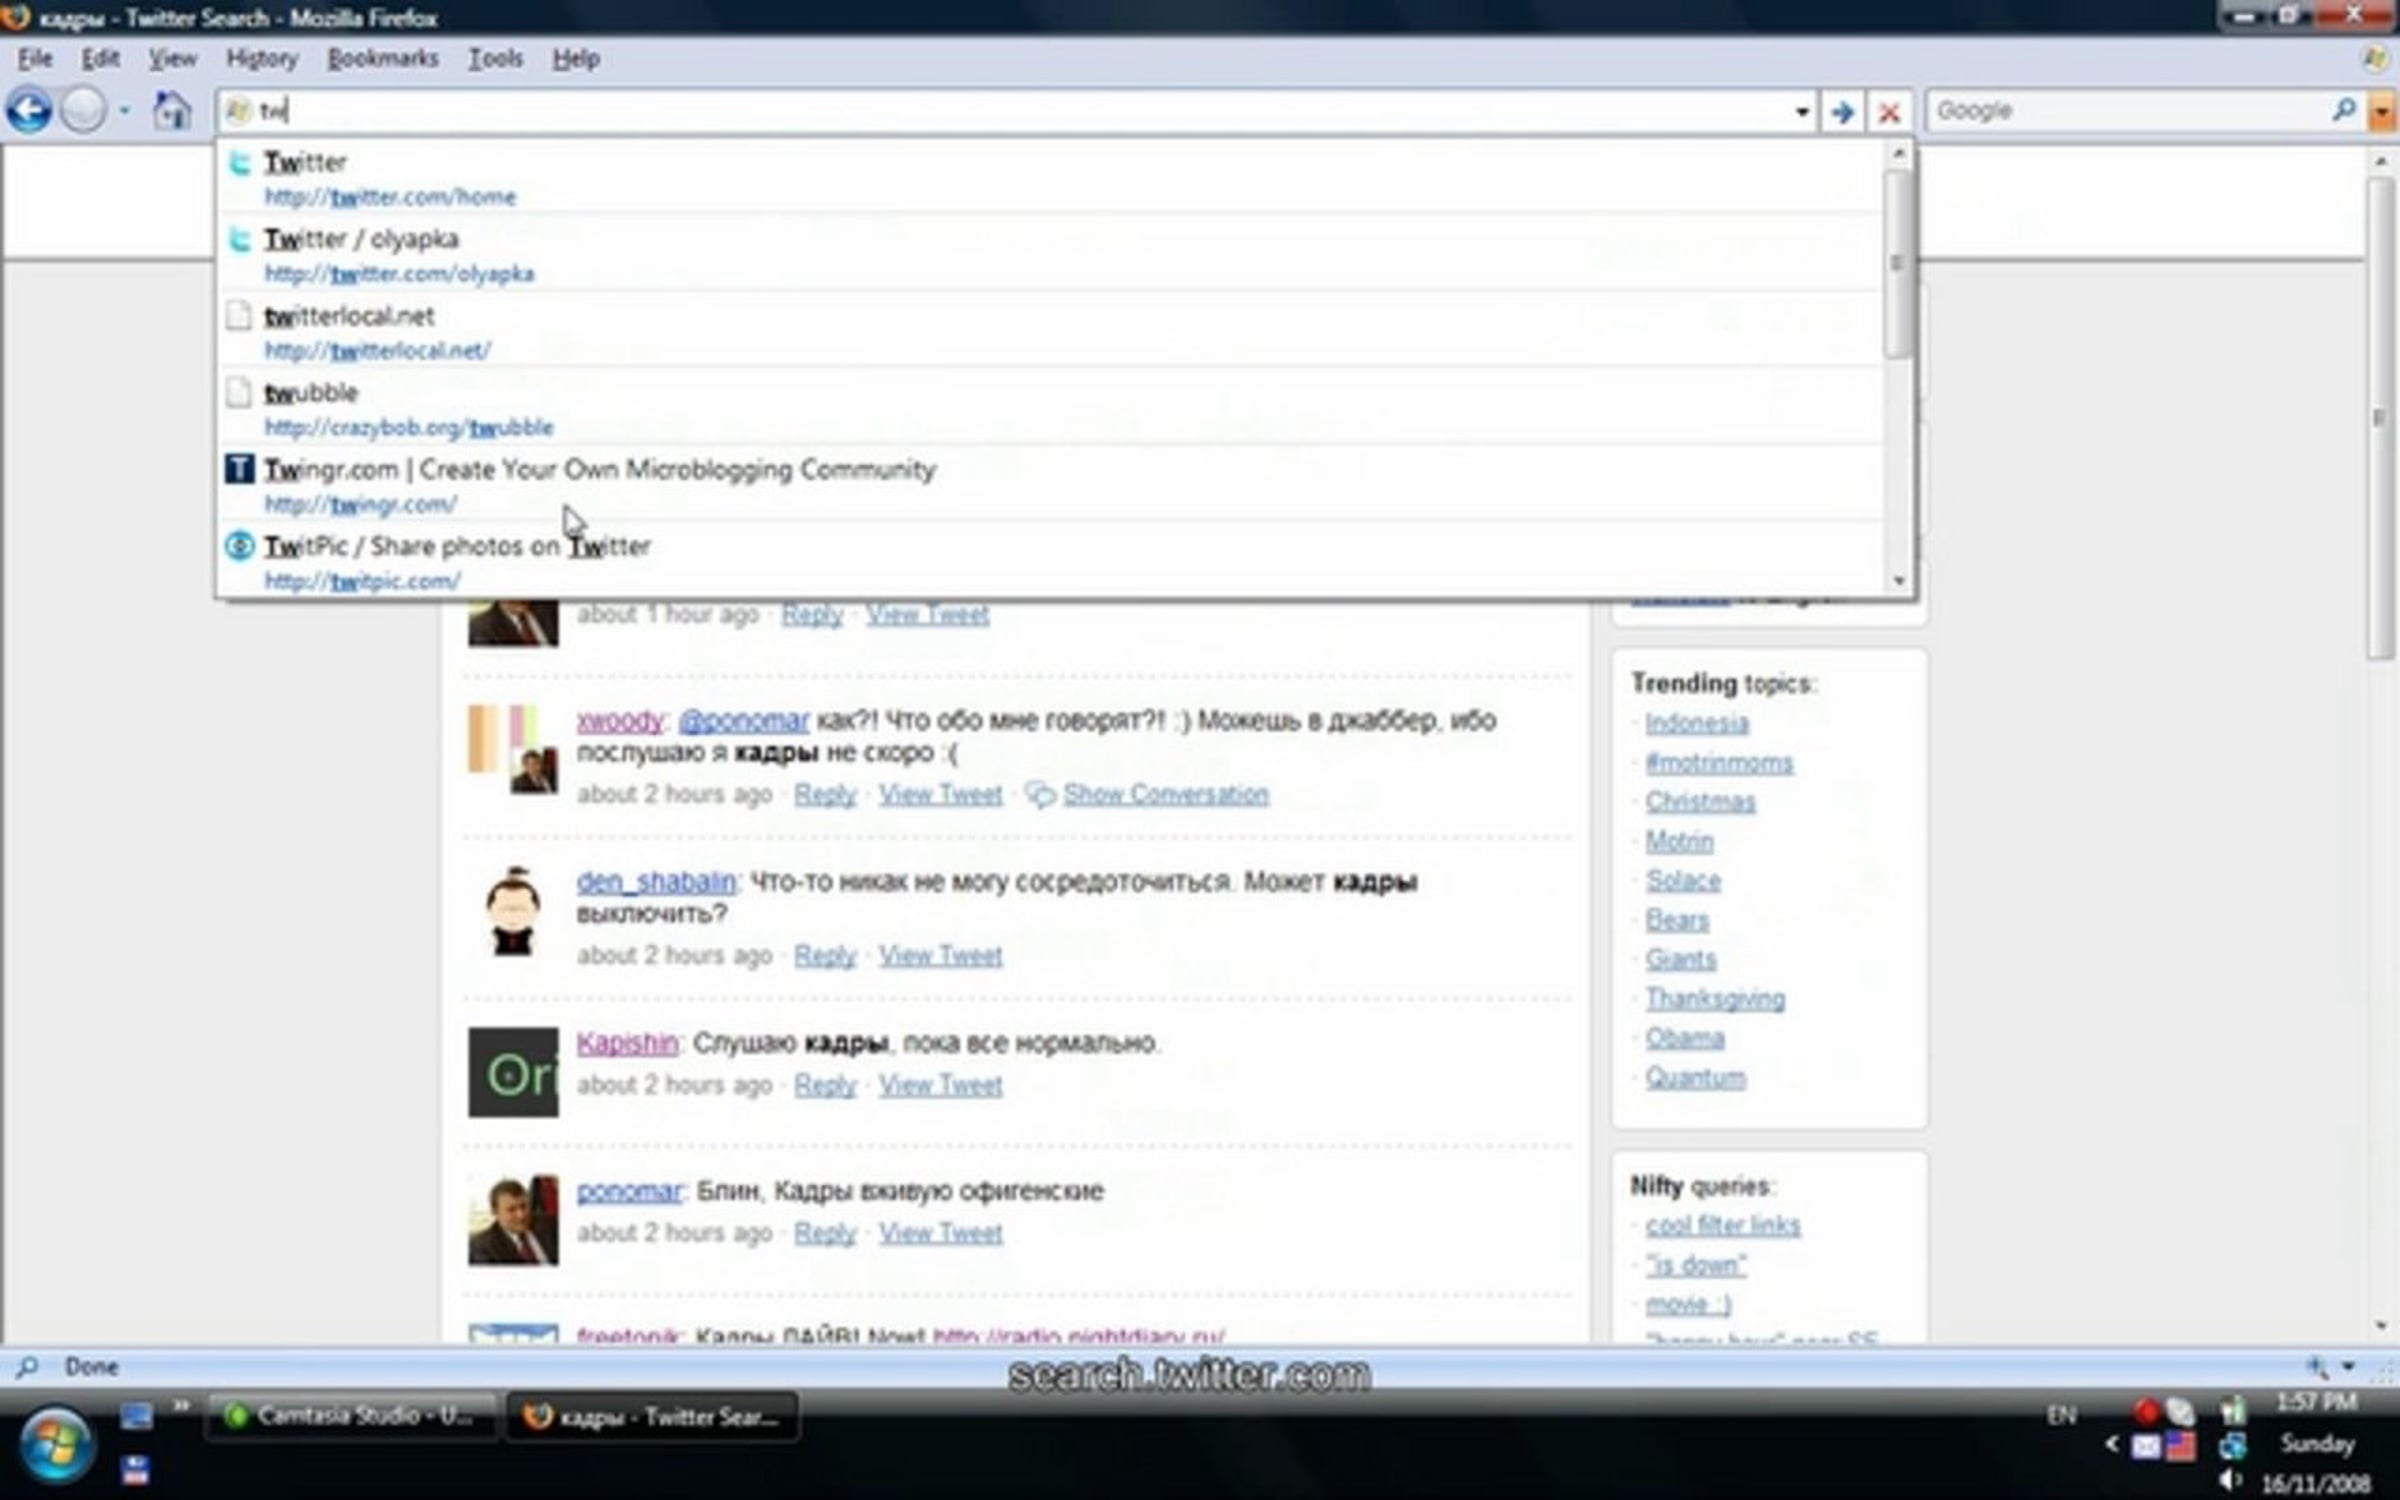
Task: Open the Indonesia trending topic
Action: point(1697,723)
